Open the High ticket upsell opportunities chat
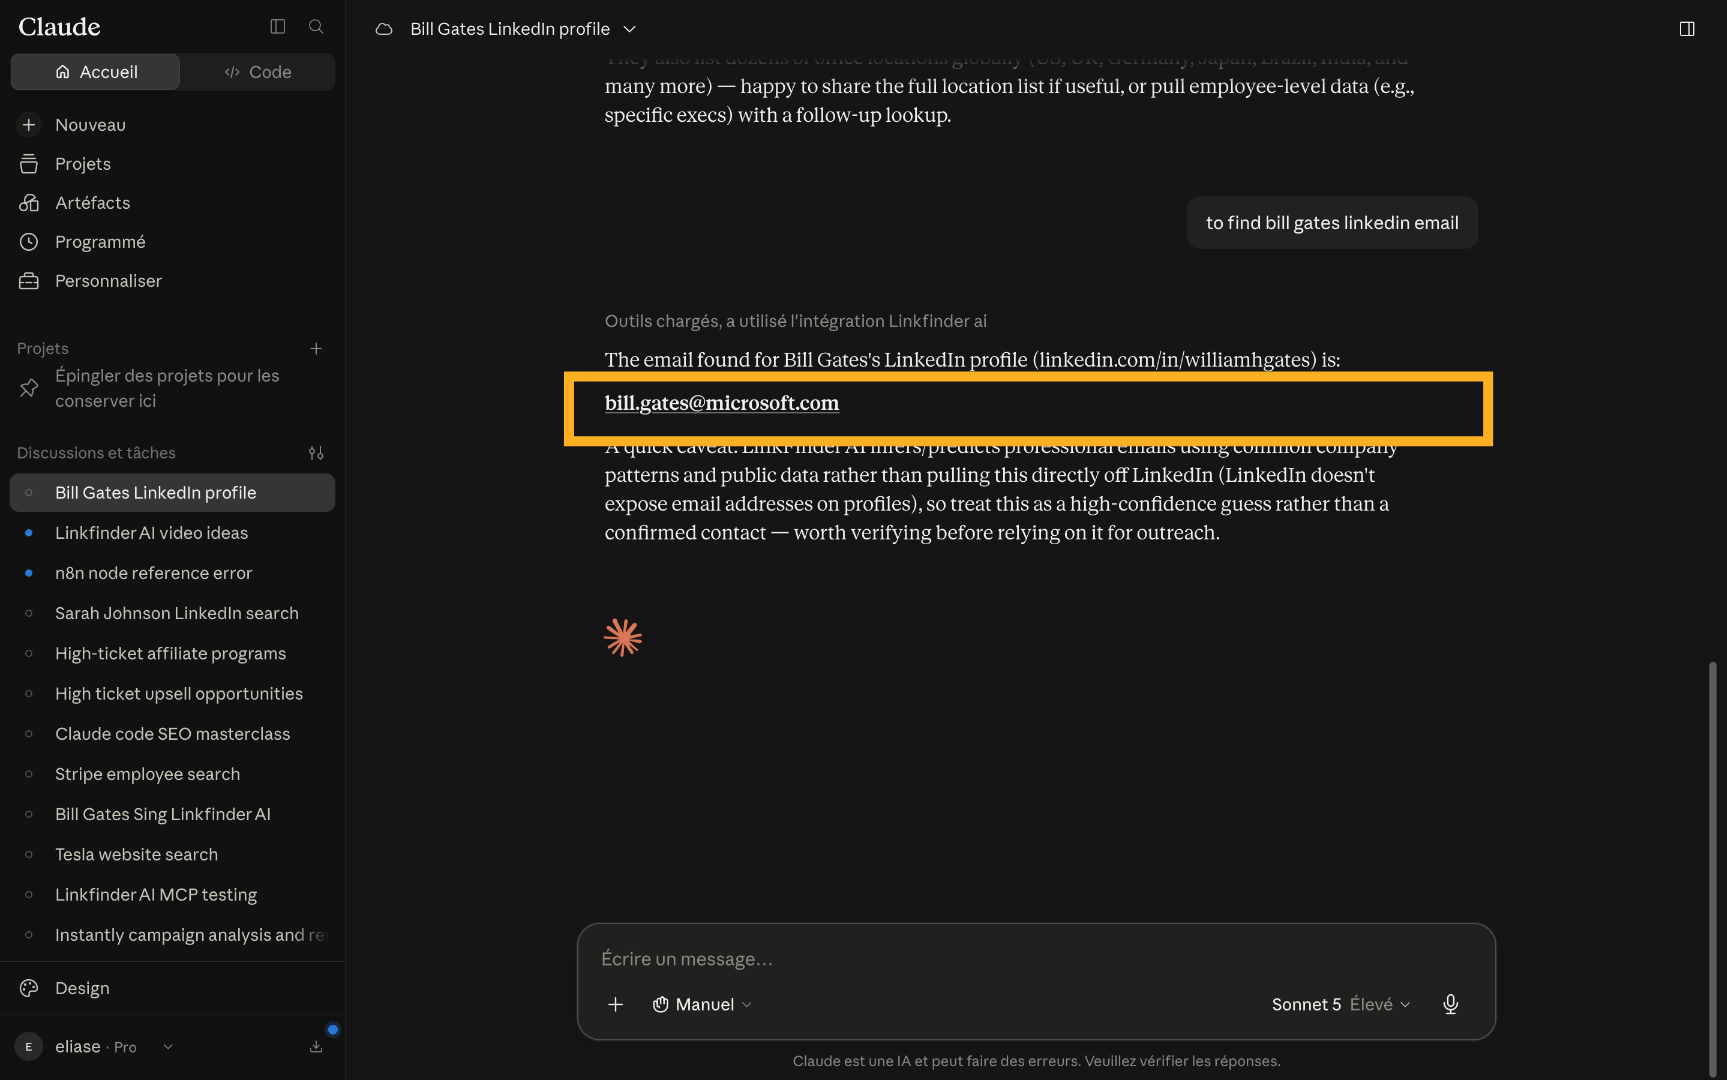 tap(172, 694)
